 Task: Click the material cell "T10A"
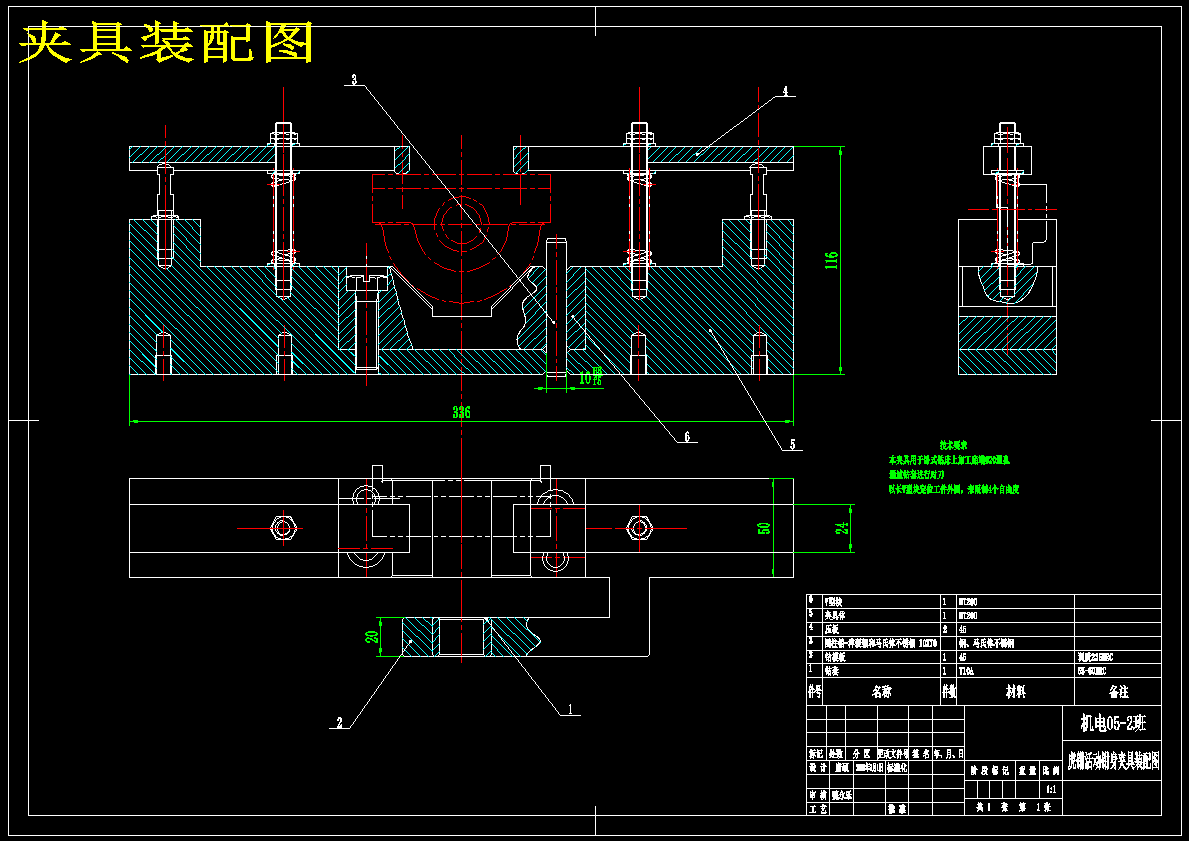click(x=967, y=671)
